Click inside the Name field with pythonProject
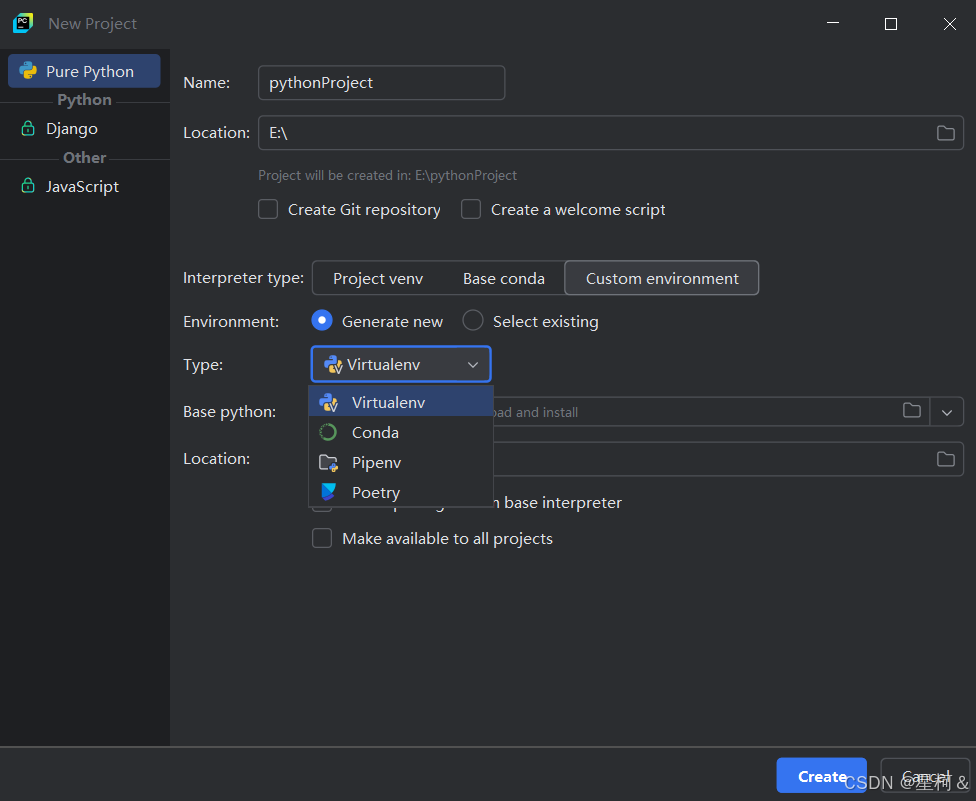 tap(382, 83)
